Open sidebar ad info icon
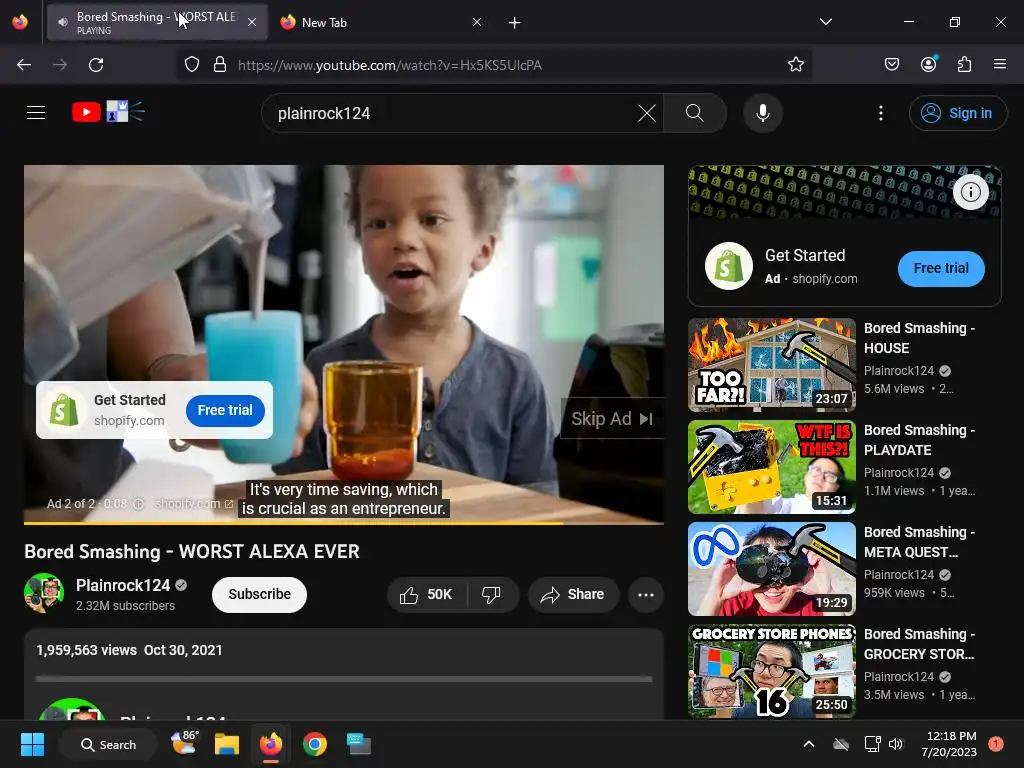This screenshot has width=1024, height=768. pyautogui.click(x=970, y=192)
